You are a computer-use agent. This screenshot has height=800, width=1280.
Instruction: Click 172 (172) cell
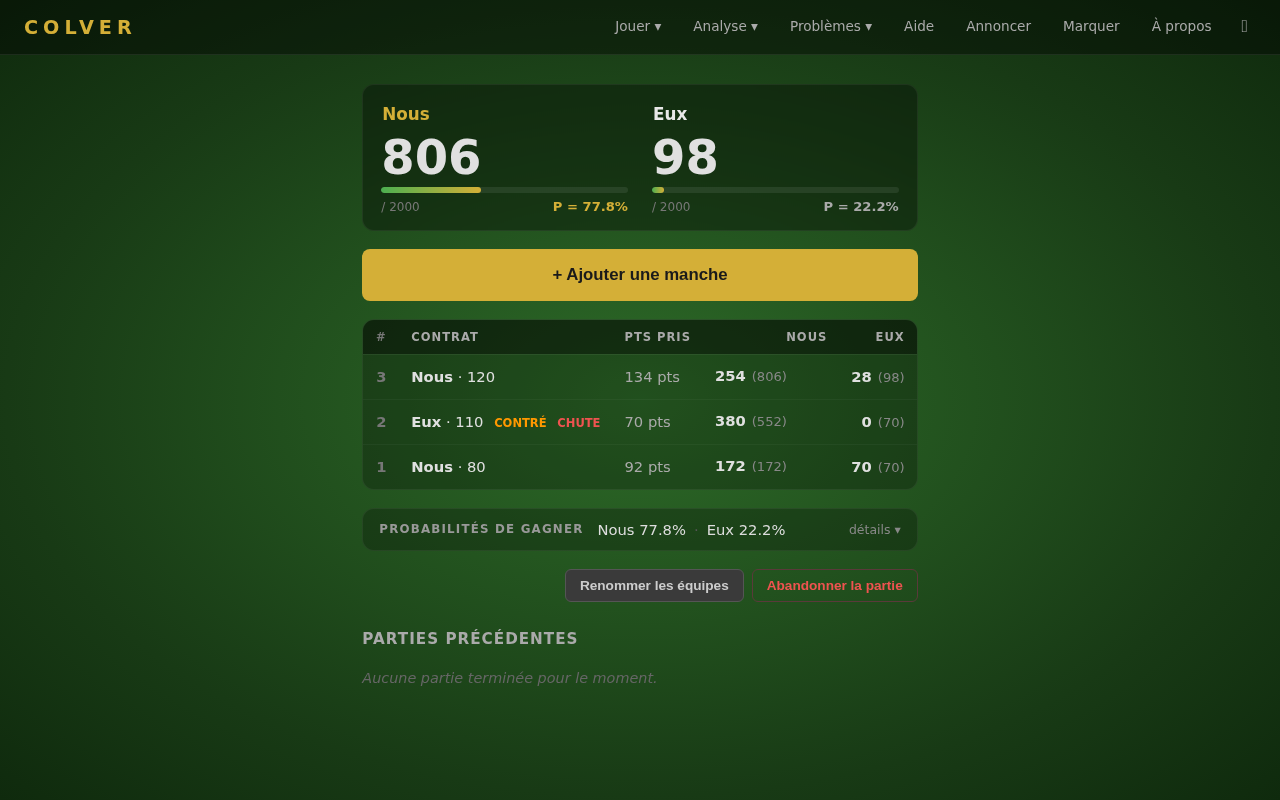(751, 467)
